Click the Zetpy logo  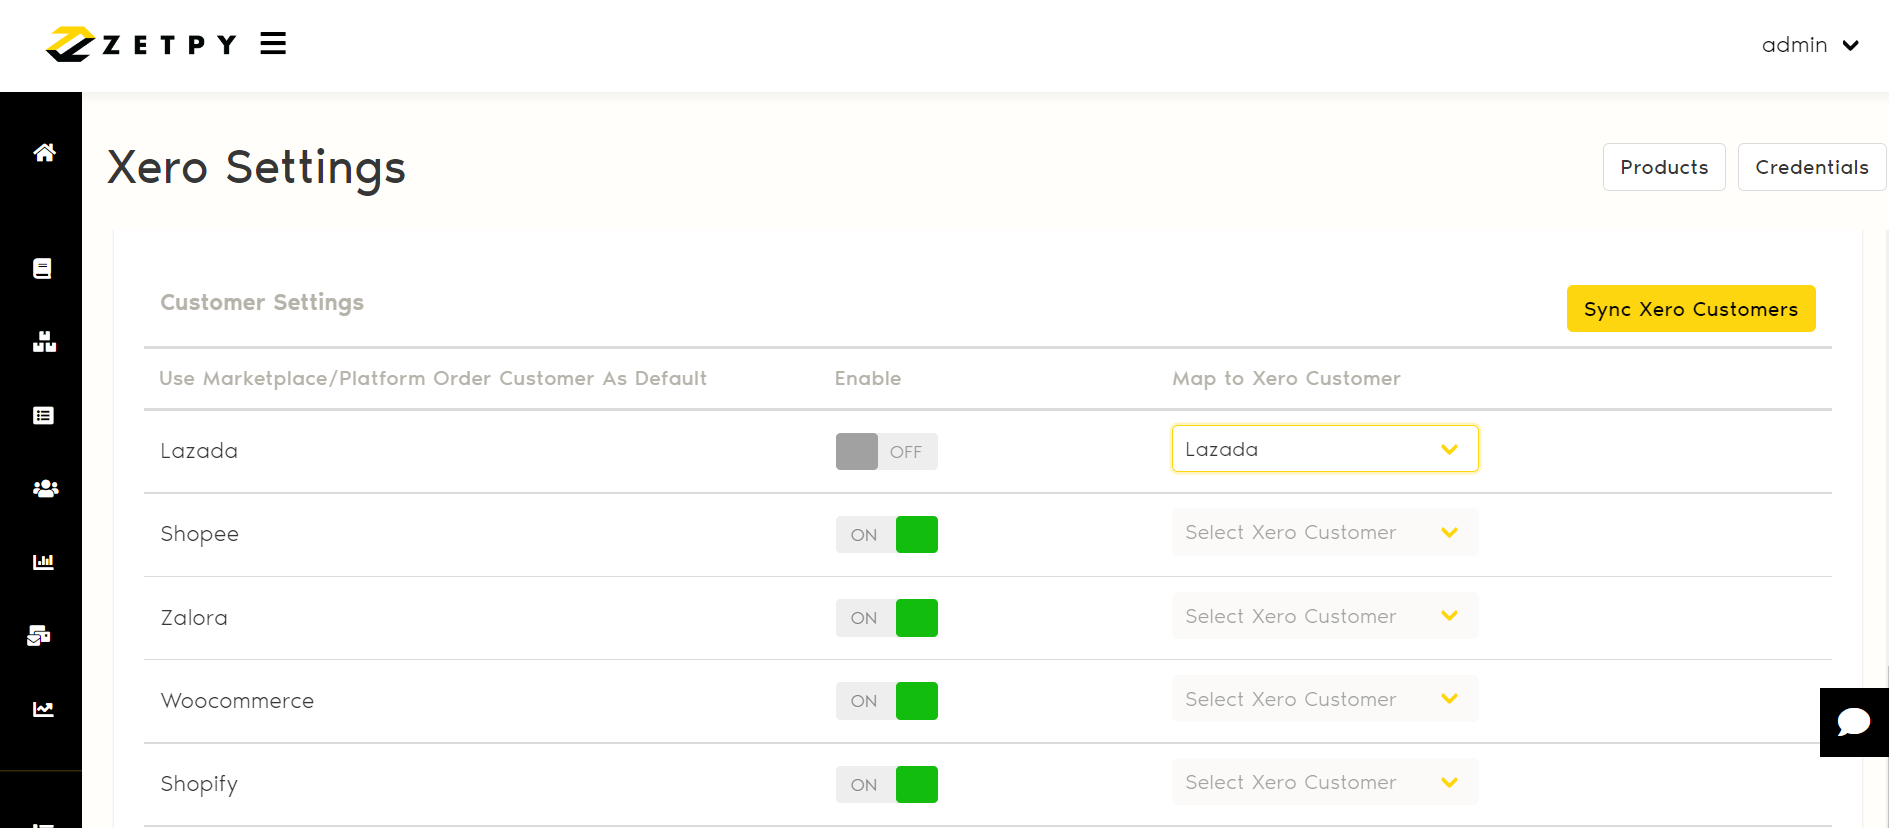pyautogui.click(x=141, y=44)
